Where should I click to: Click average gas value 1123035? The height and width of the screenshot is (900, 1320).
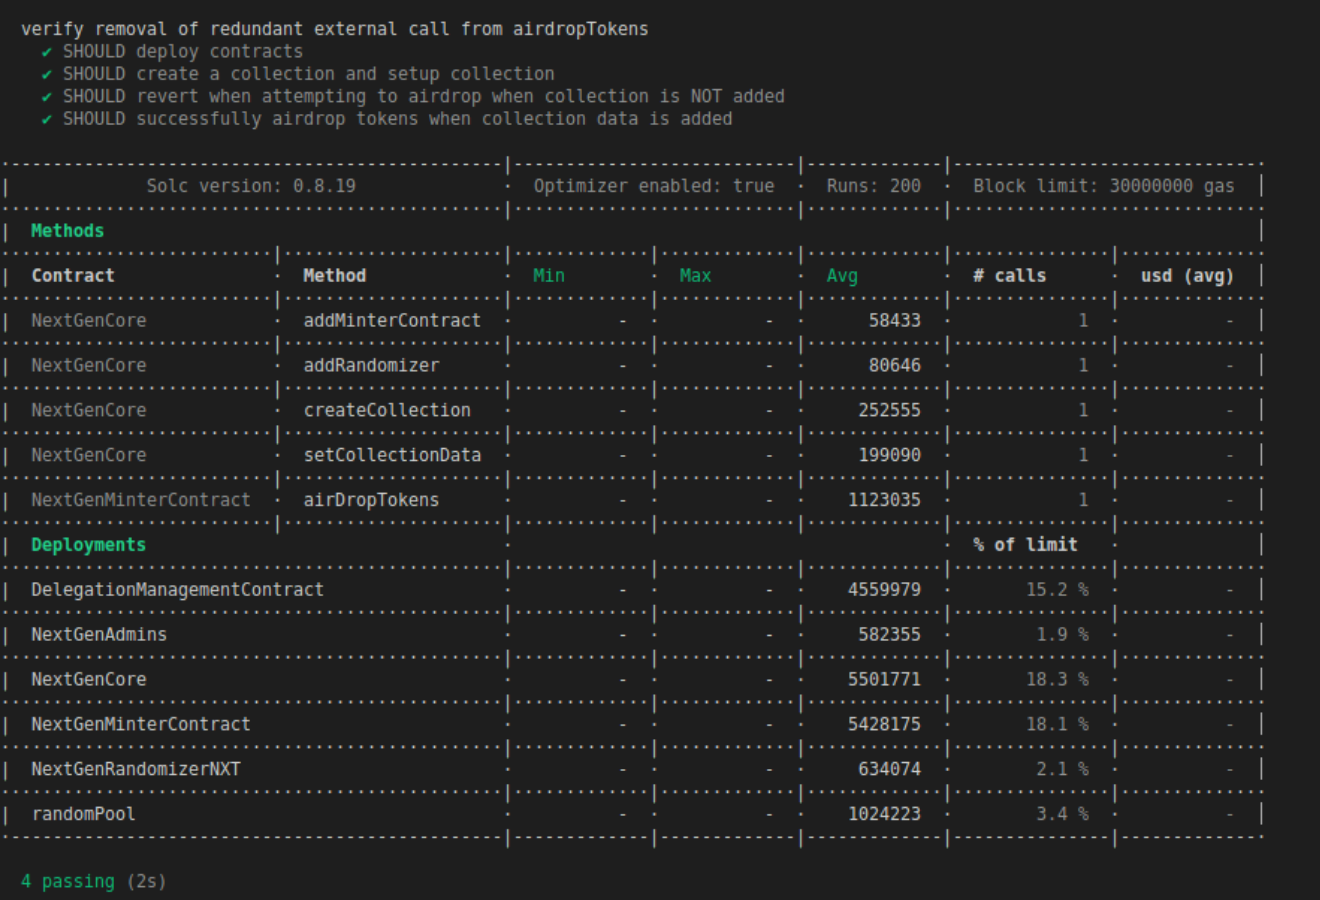(x=885, y=500)
